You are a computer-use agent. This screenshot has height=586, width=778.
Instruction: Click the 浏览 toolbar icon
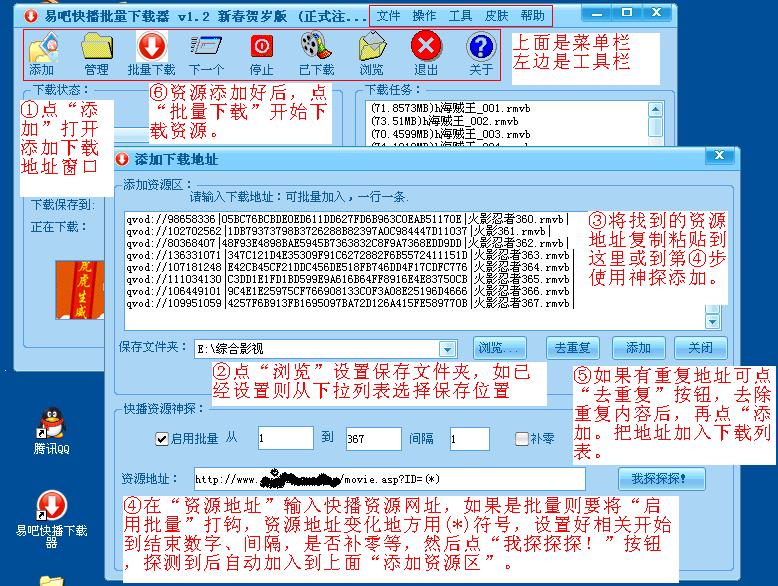coord(372,54)
